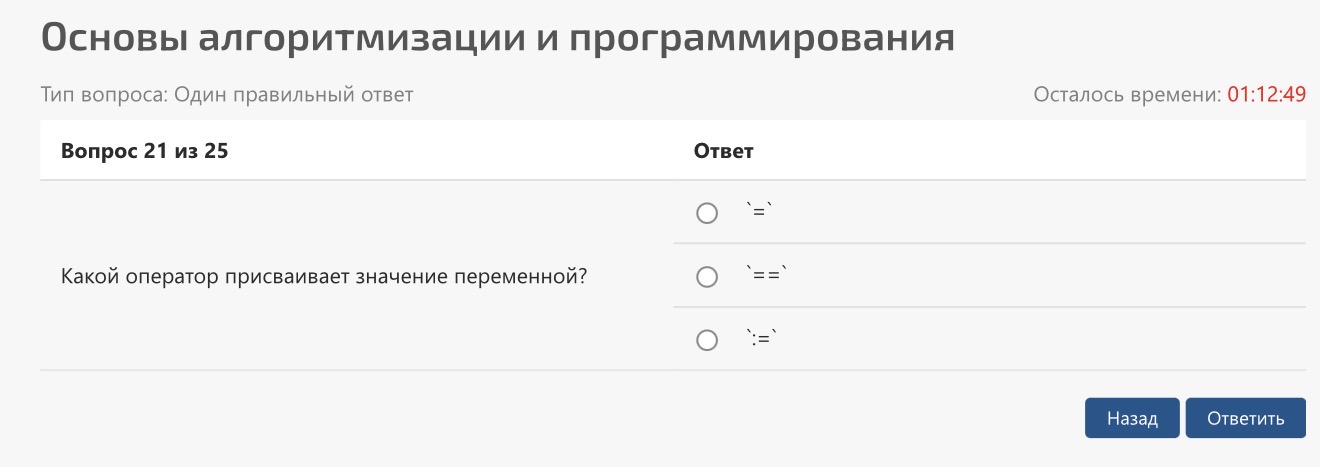Image resolution: width=1320 pixels, height=467 pixels.
Task: Click the Осталось времени label
Action: pos(1127,95)
